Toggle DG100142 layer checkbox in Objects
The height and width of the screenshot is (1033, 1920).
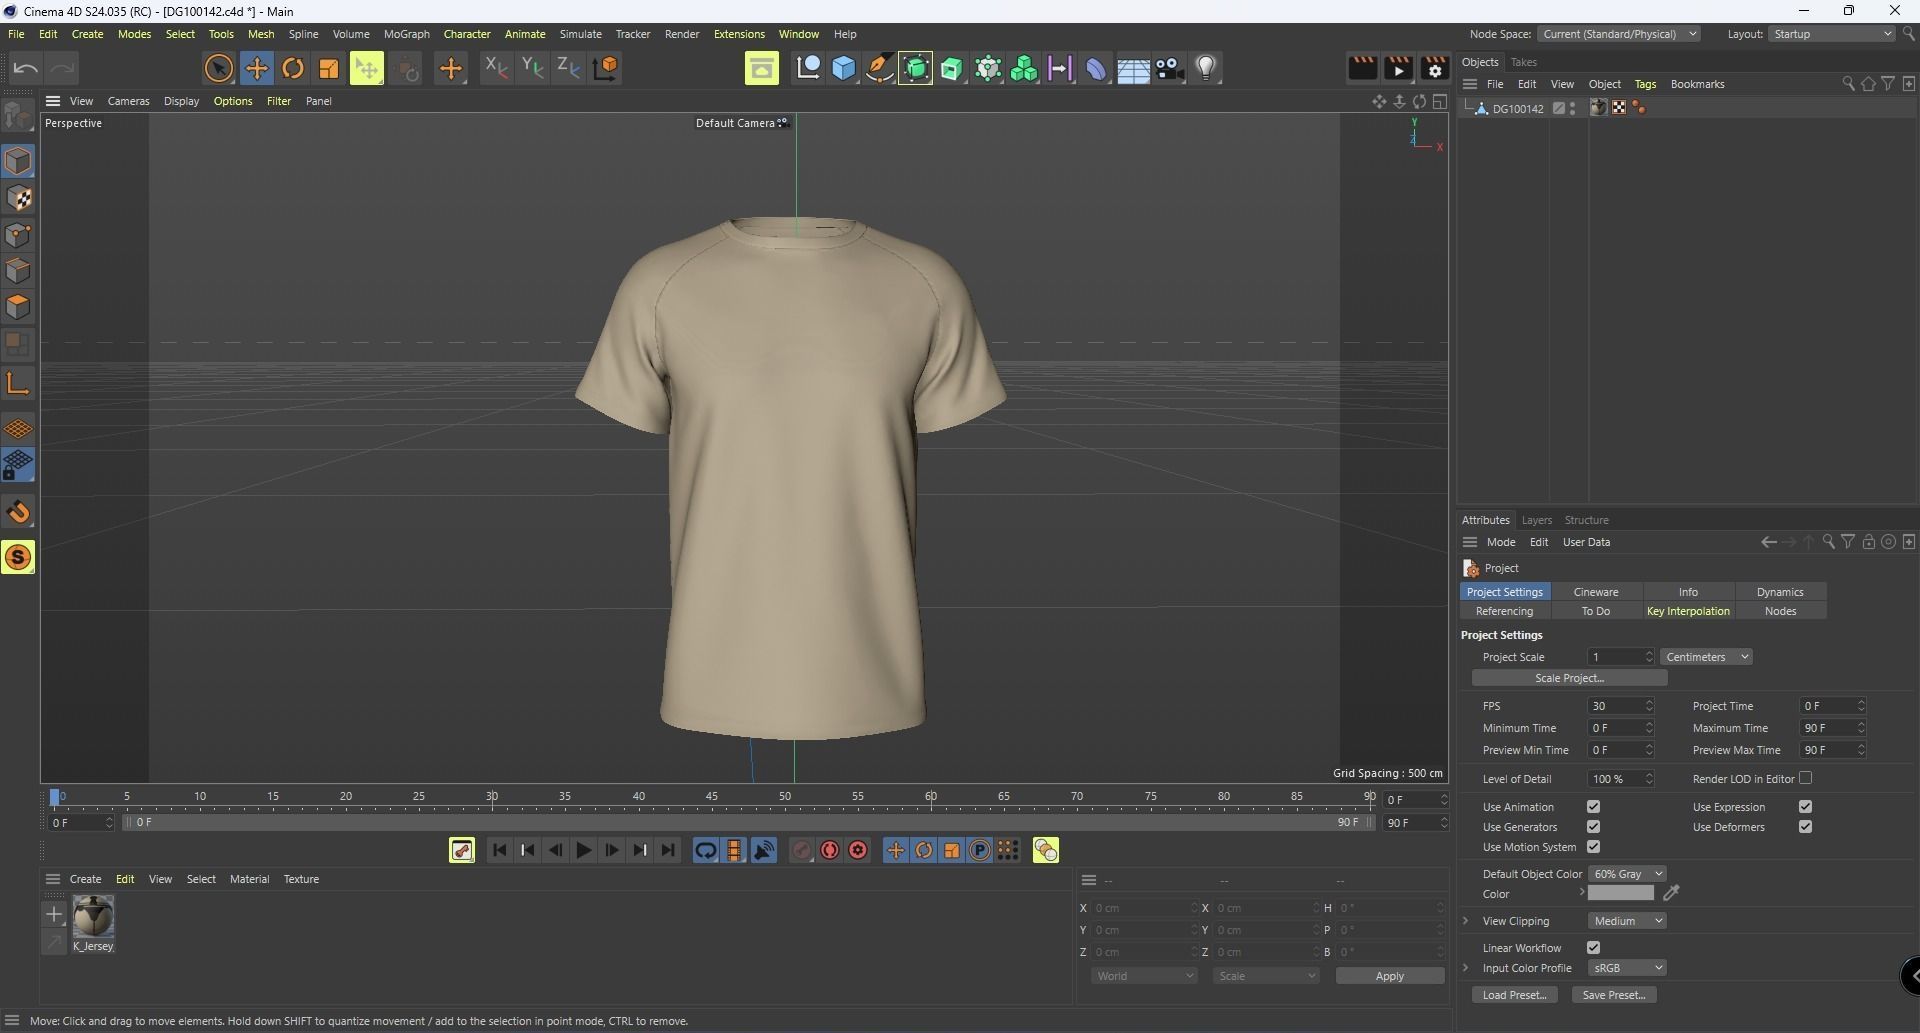[1558, 108]
